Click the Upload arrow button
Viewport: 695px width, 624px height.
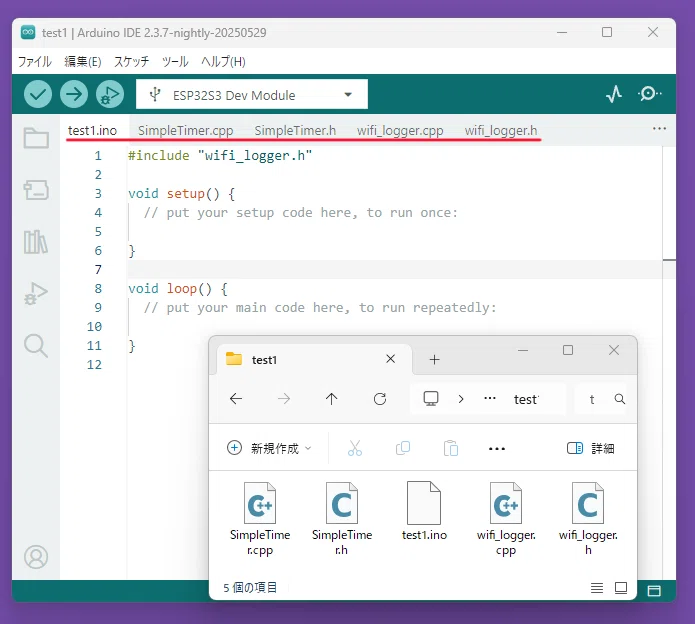click(x=74, y=94)
